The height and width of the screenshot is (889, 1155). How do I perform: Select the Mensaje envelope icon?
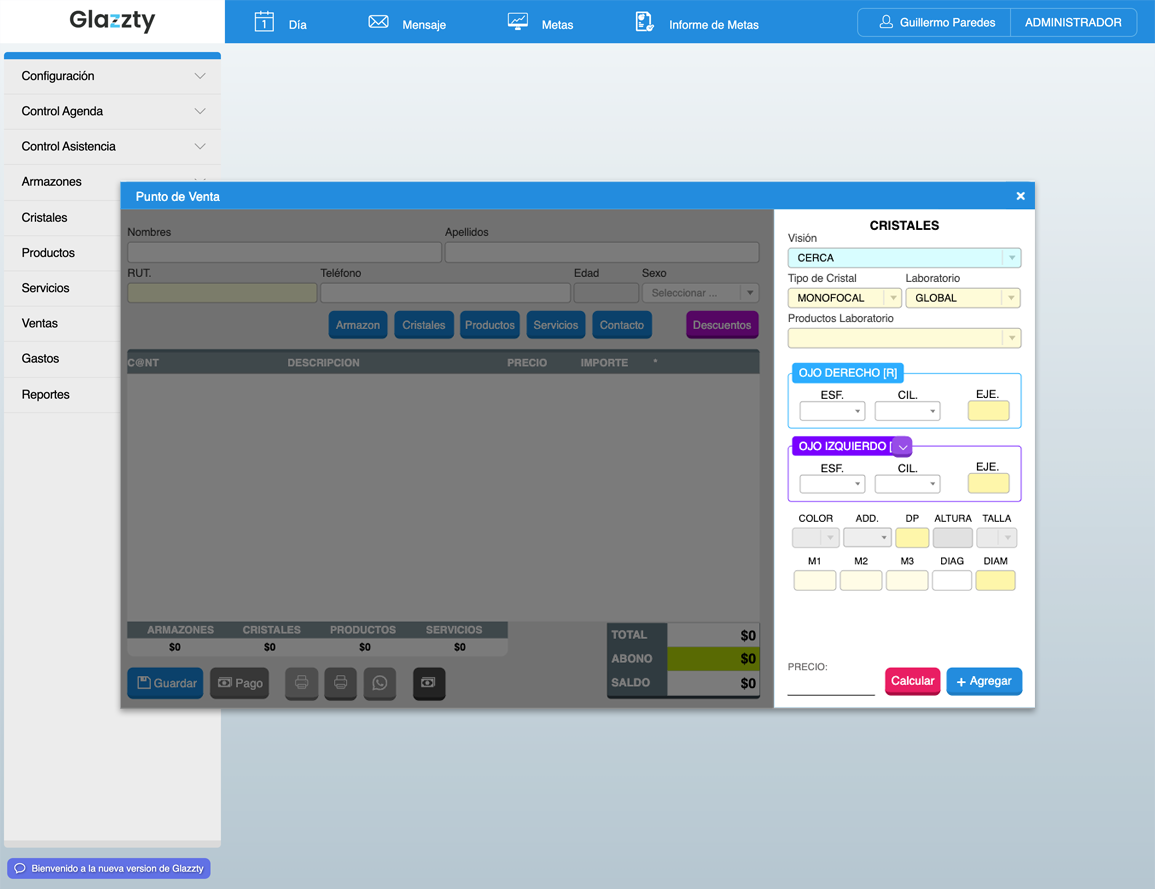click(x=378, y=21)
